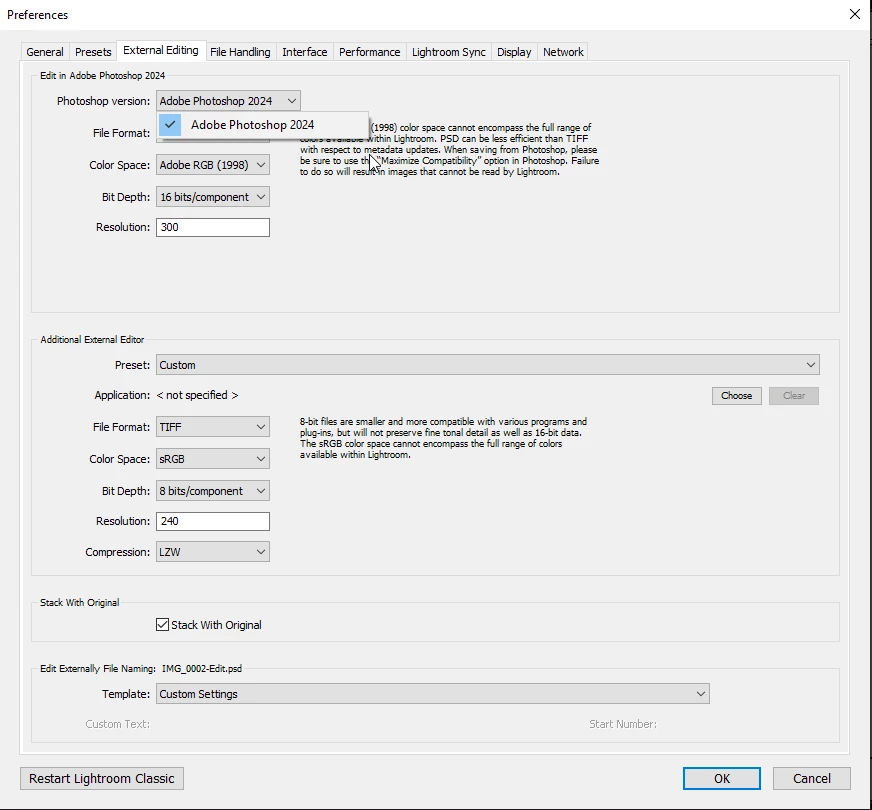Switch to the Network tab
The width and height of the screenshot is (872, 810).
(x=563, y=52)
